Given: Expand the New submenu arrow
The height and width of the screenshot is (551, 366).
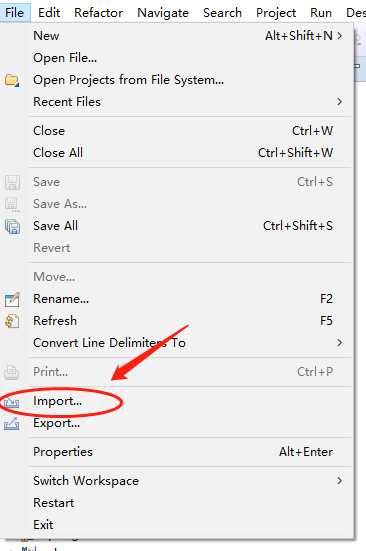Looking at the screenshot, I should coord(339,35).
